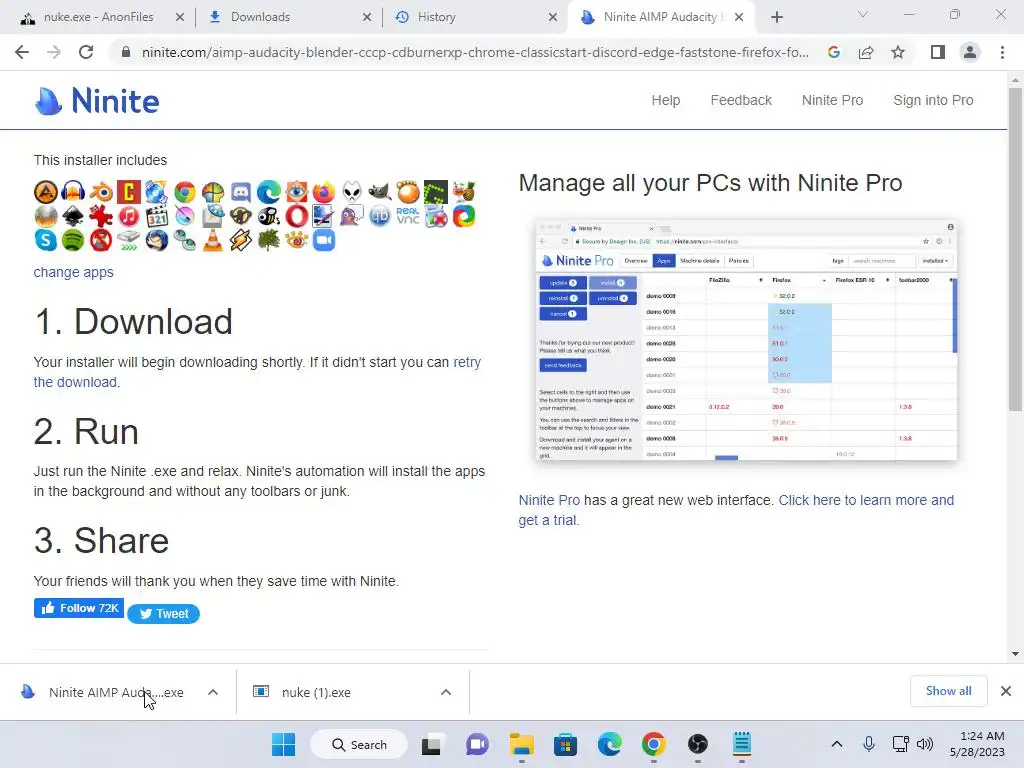Click the address bar URL
1024x768 pixels.
point(475,52)
